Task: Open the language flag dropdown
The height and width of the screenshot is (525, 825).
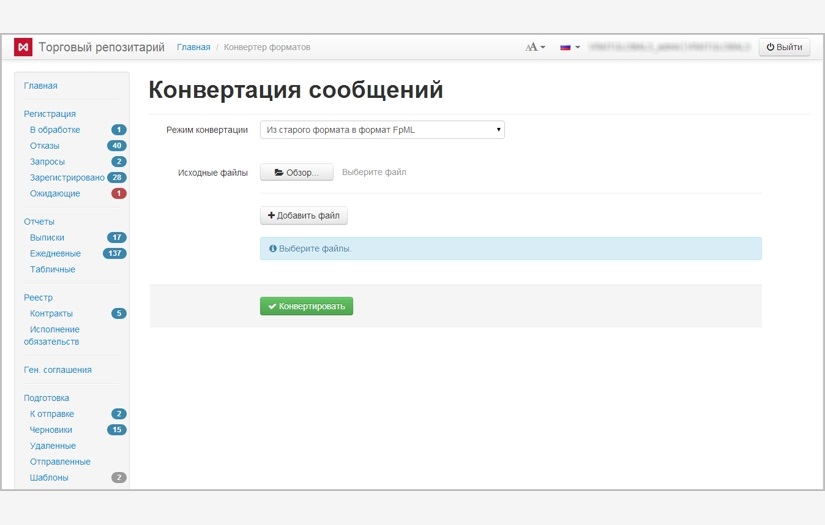Action: click(570, 47)
